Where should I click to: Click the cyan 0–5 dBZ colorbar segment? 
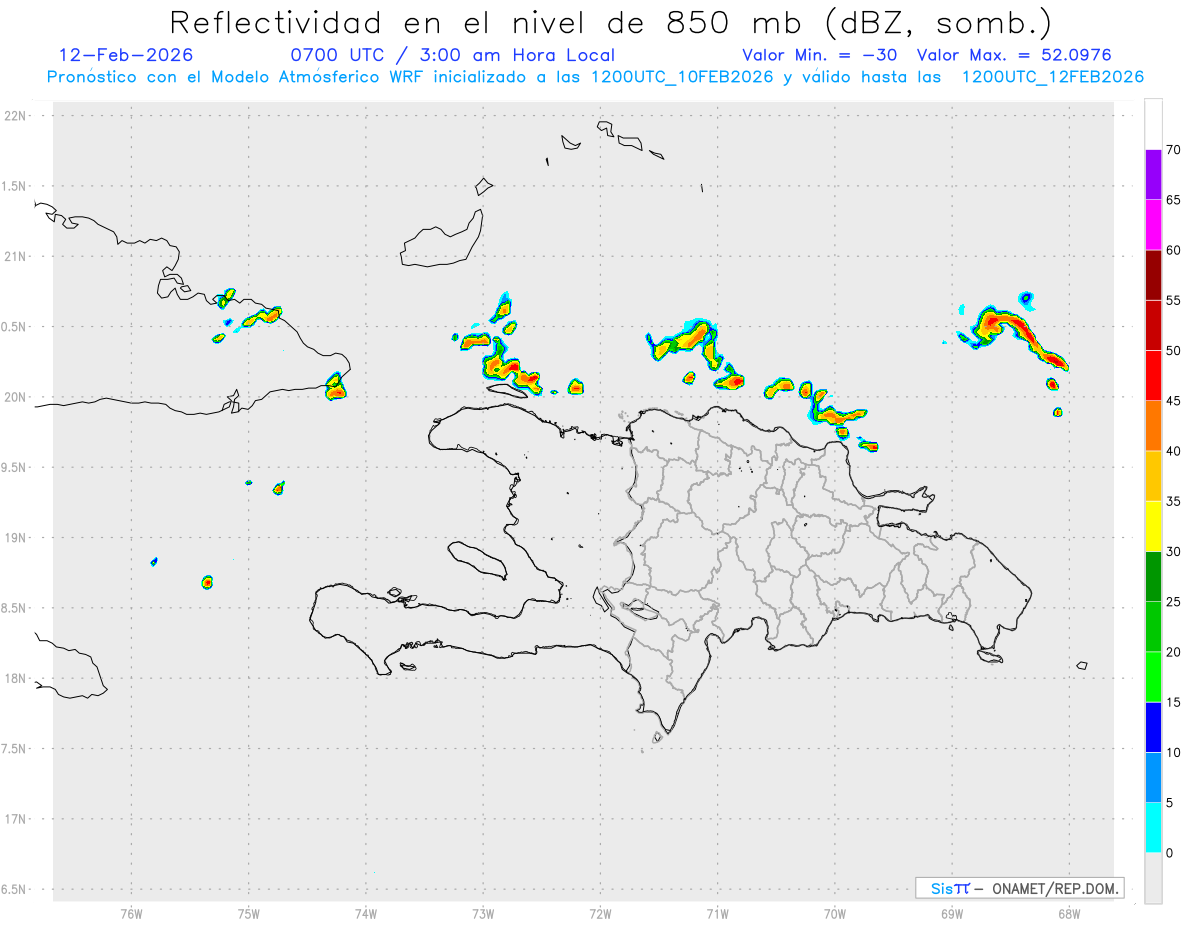click(x=1153, y=828)
